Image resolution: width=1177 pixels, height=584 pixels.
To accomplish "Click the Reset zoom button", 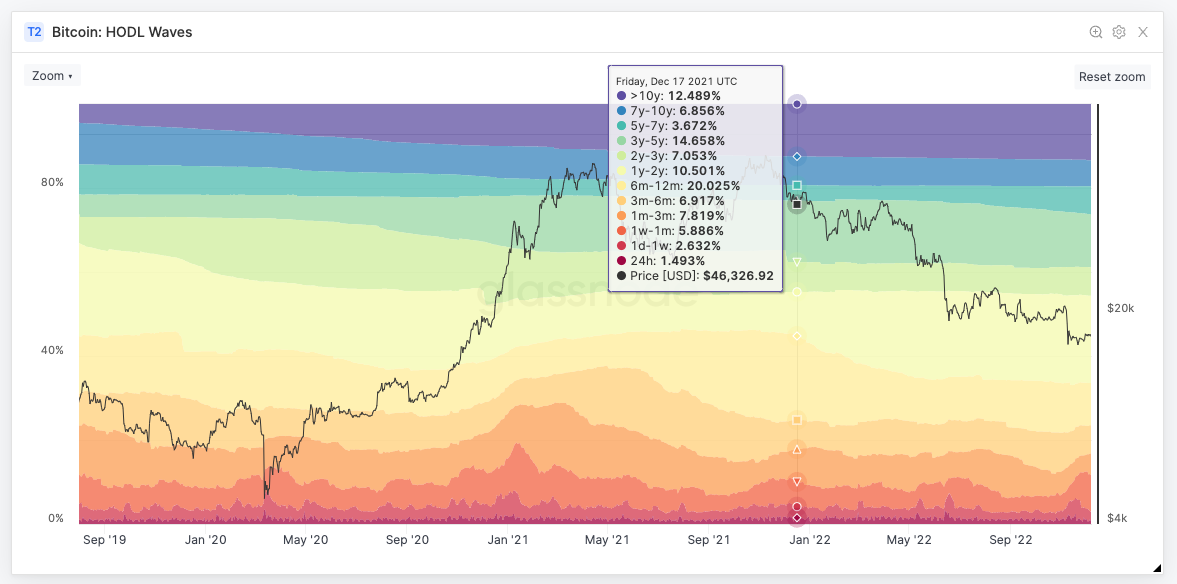I will [x=1112, y=76].
